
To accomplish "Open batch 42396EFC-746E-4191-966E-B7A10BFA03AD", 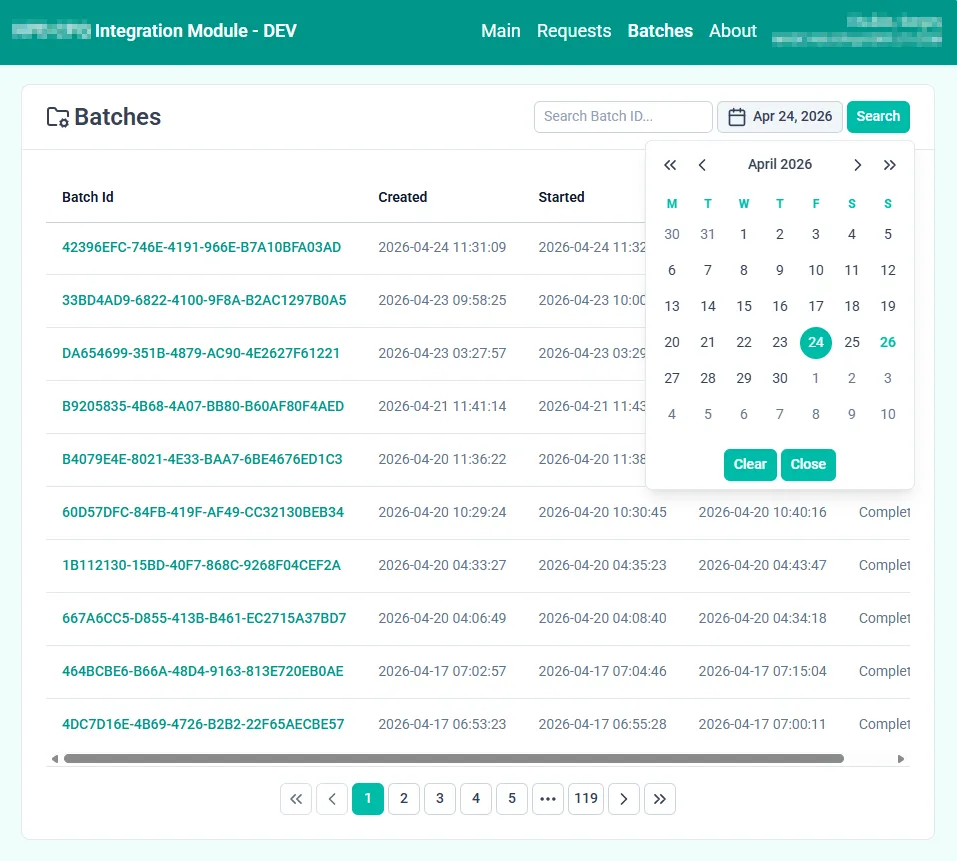I will click(x=201, y=247).
